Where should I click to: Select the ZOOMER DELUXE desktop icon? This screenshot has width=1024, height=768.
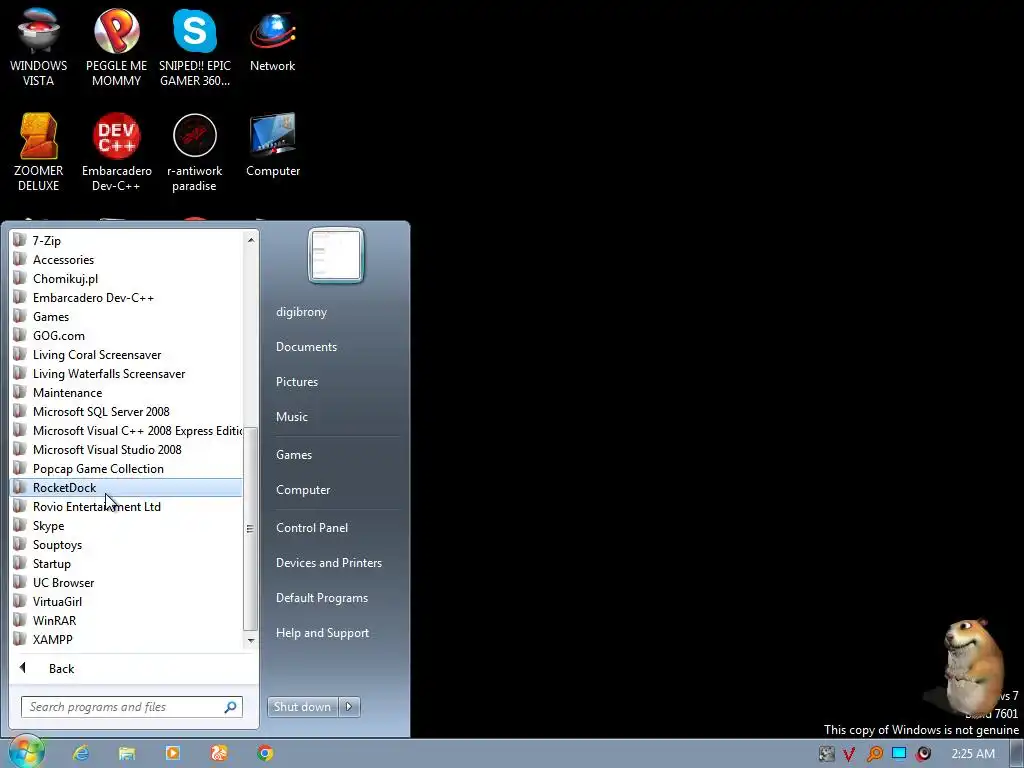click(x=39, y=152)
